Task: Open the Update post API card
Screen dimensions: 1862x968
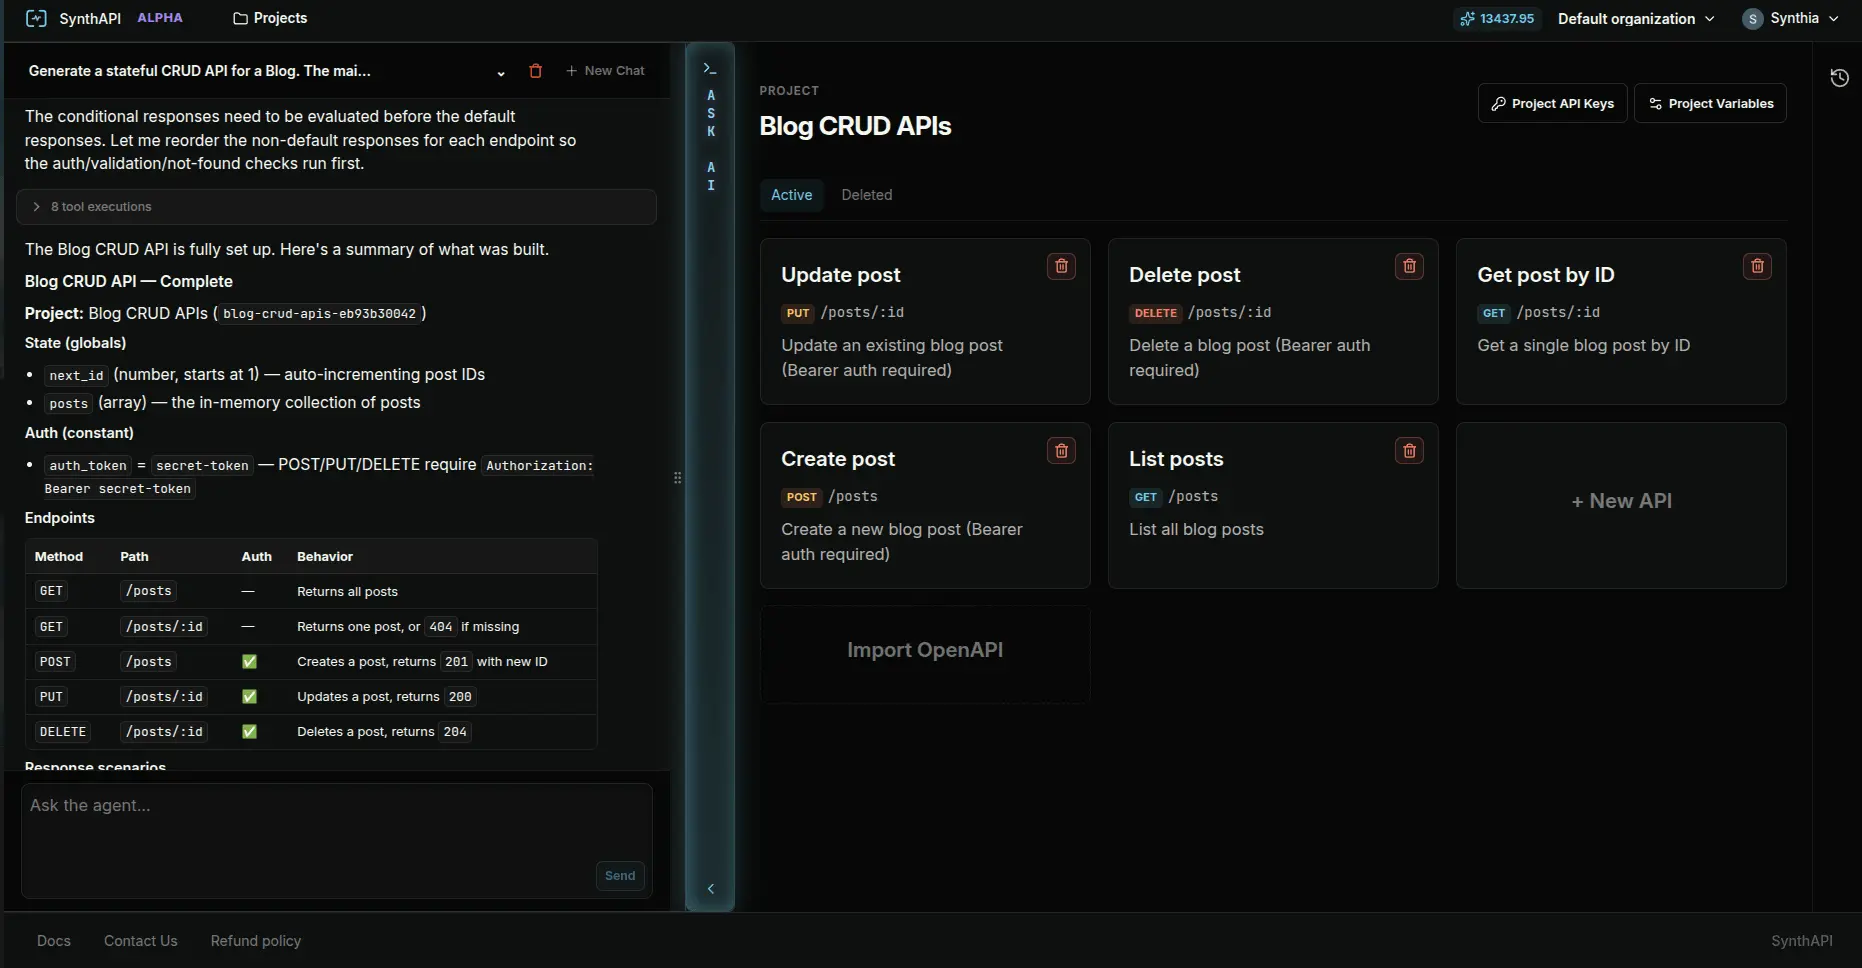Action: click(925, 321)
